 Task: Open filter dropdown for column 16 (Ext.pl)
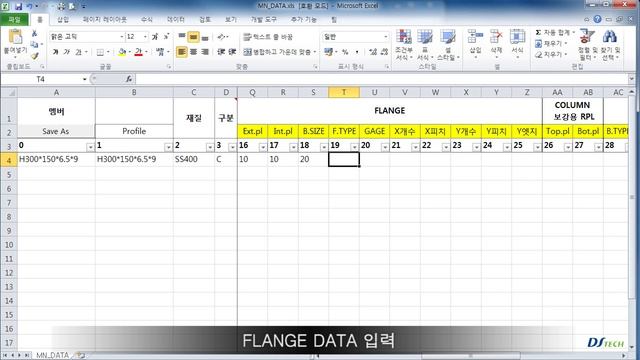click(x=263, y=147)
